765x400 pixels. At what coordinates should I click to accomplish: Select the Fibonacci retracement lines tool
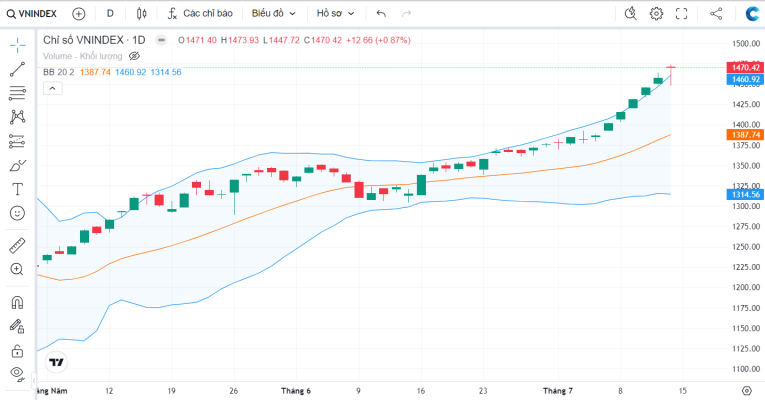pos(18,93)
